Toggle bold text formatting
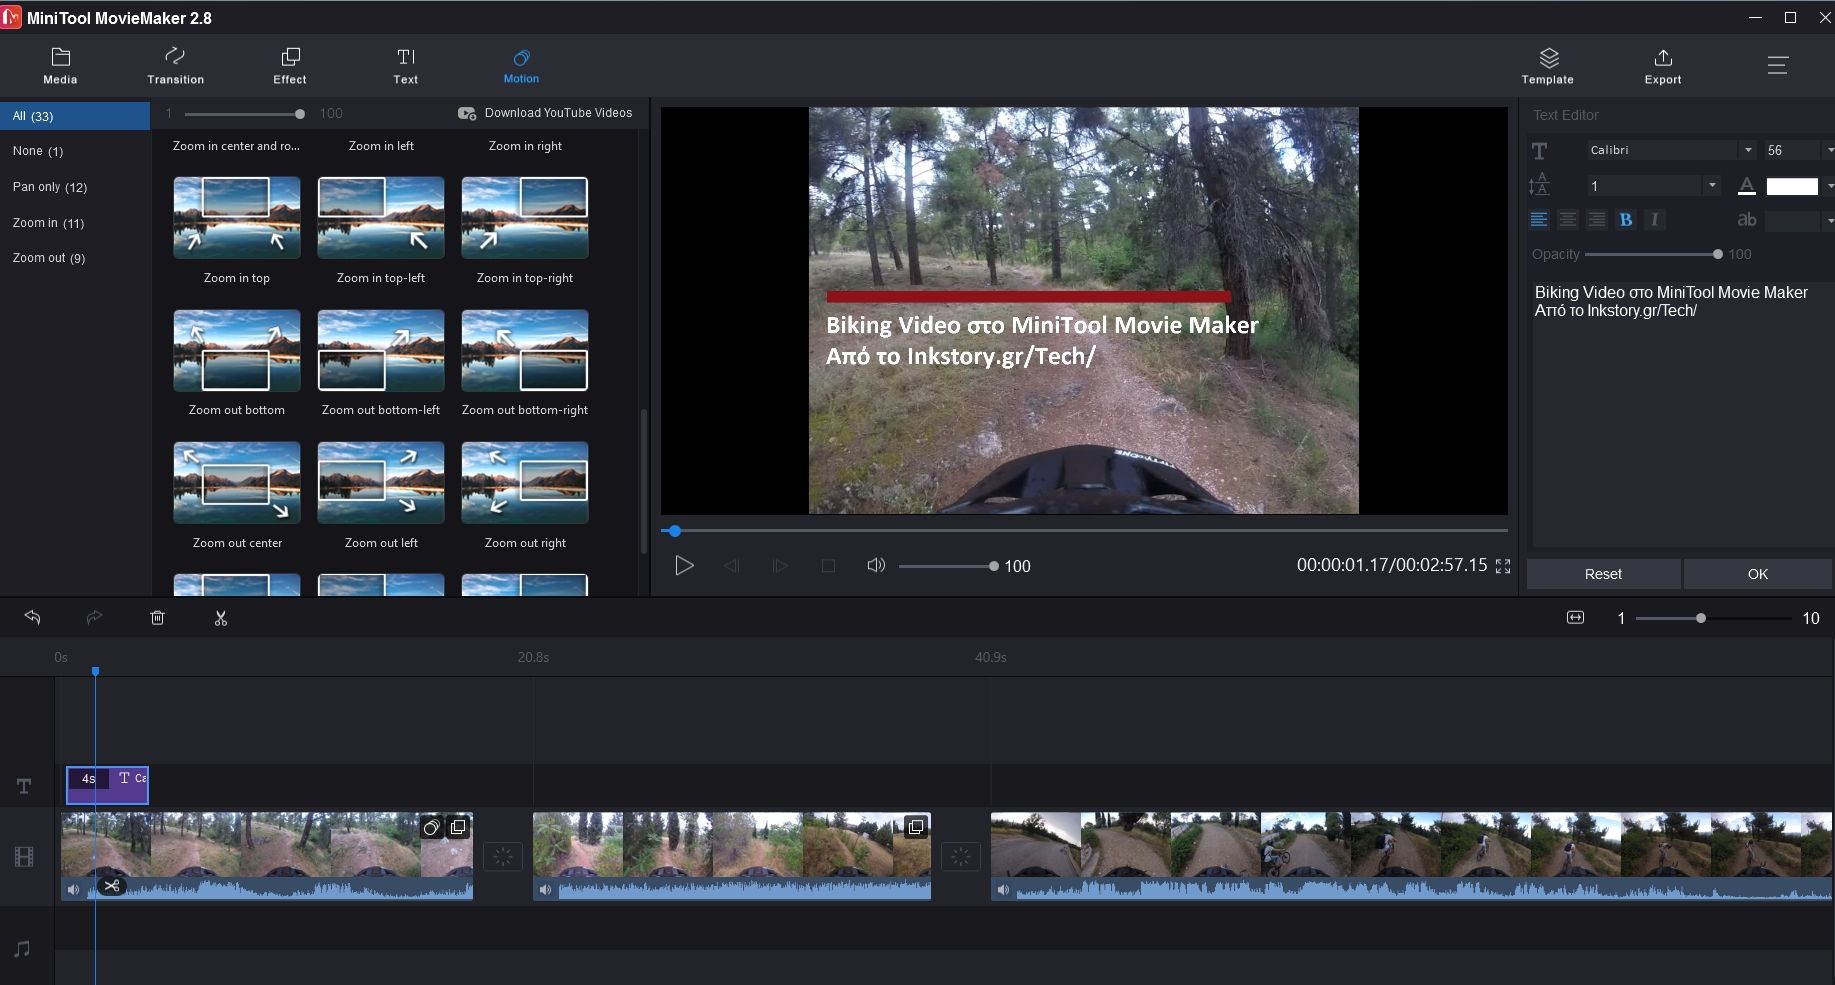 1626,220
